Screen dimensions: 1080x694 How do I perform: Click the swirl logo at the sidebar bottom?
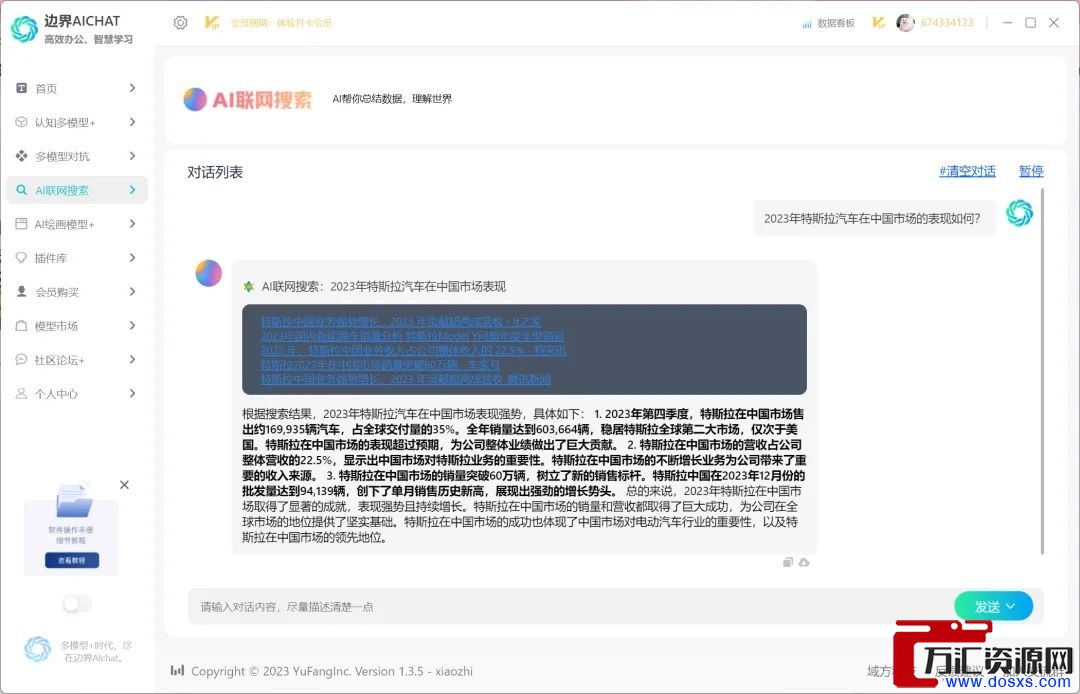[37, 649]
